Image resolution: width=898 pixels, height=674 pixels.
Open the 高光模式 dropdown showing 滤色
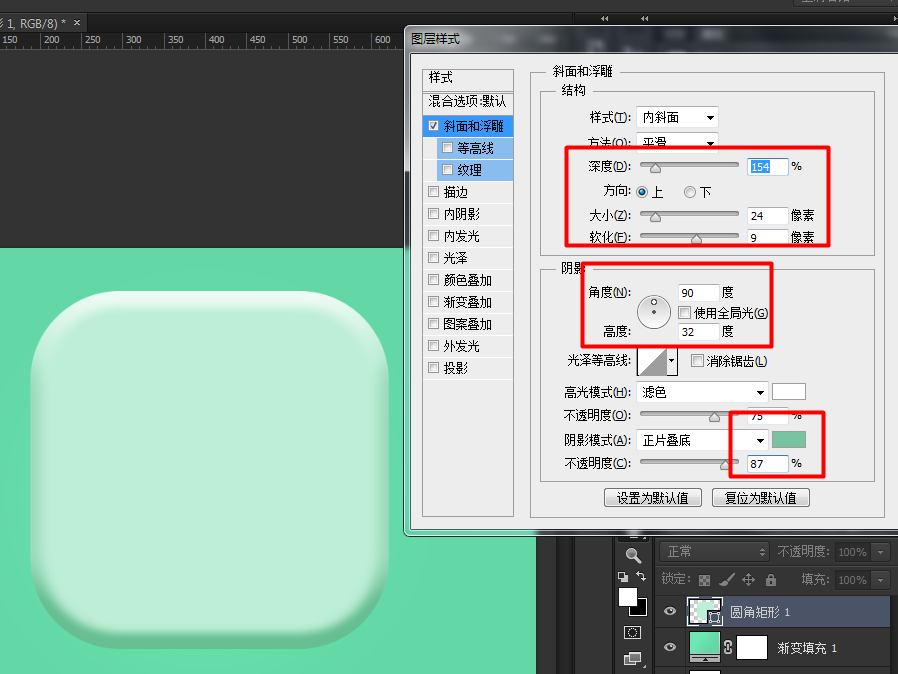700,391
